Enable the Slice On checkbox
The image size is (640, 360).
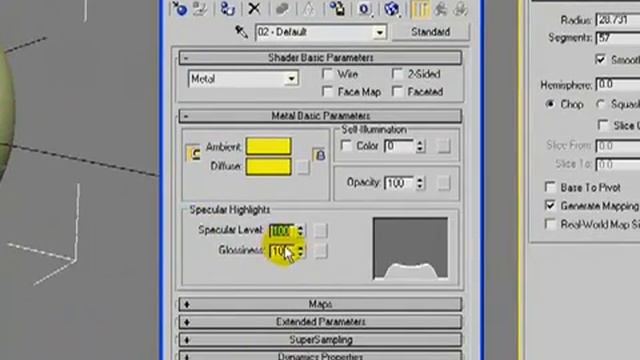point(603,125)
